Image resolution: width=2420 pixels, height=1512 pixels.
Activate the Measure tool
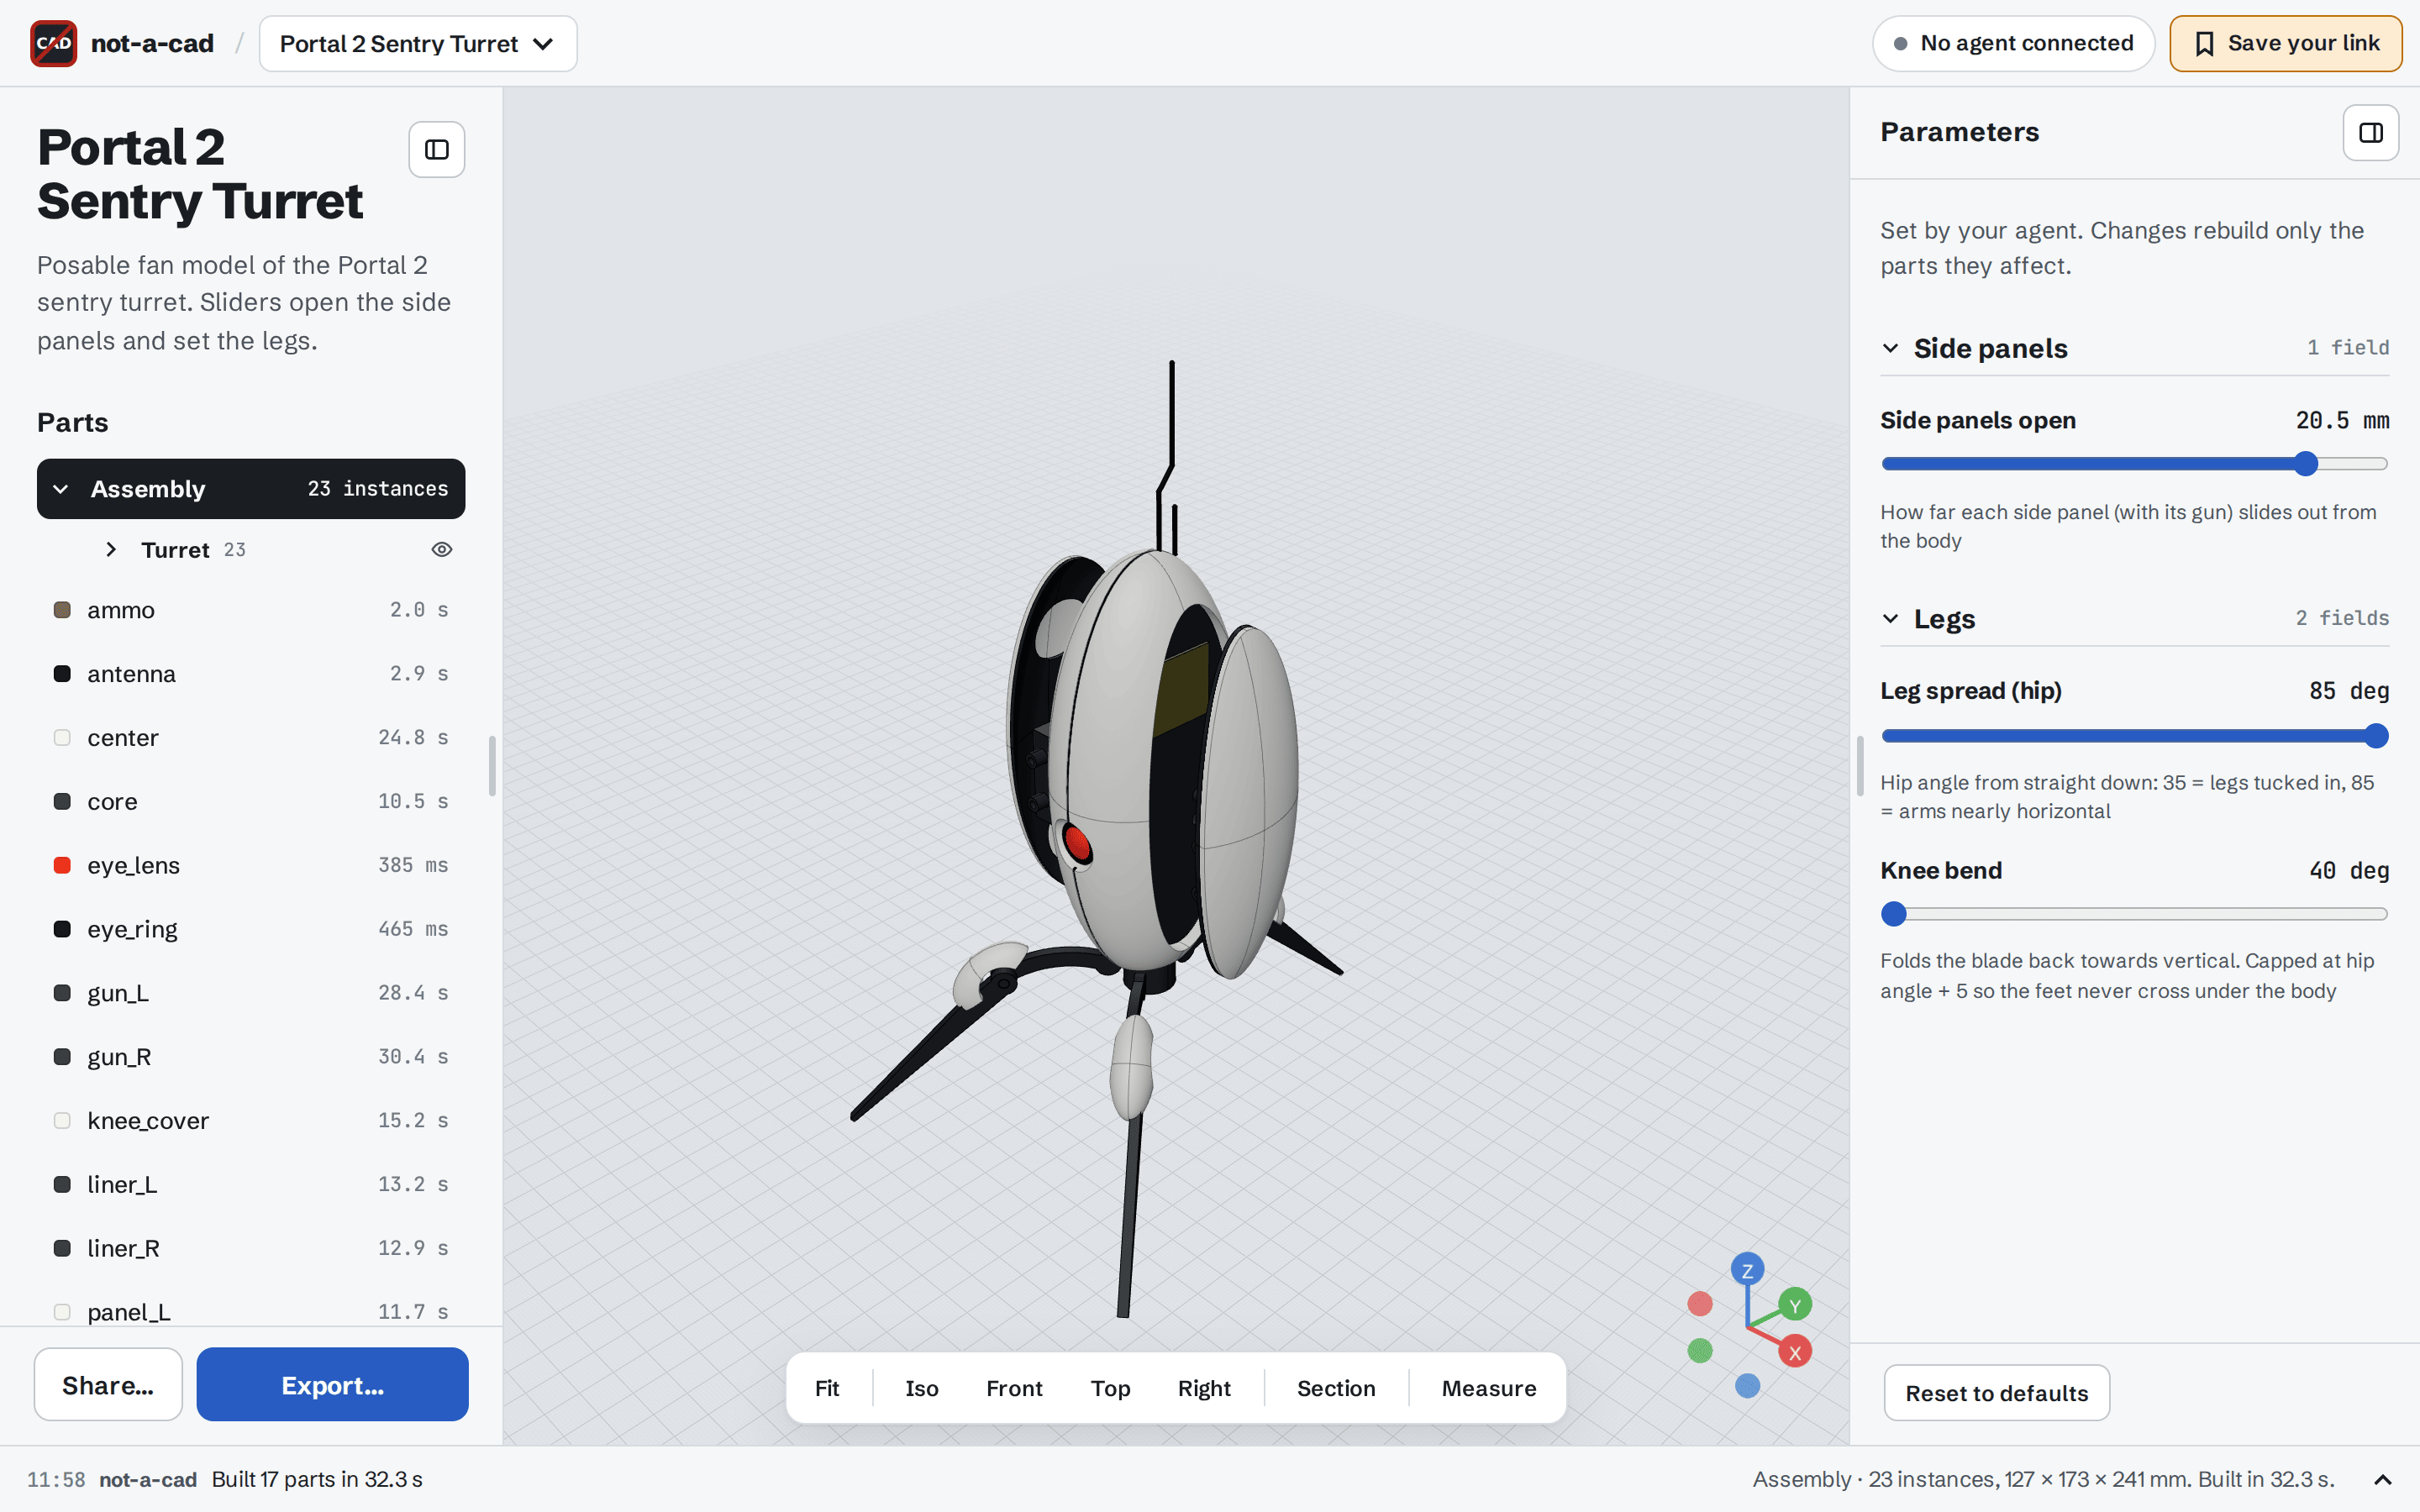1488,1388
